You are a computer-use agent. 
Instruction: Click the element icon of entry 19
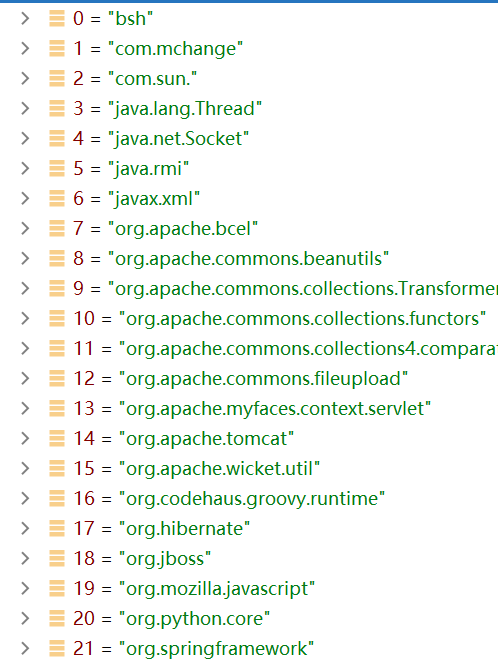57,588
